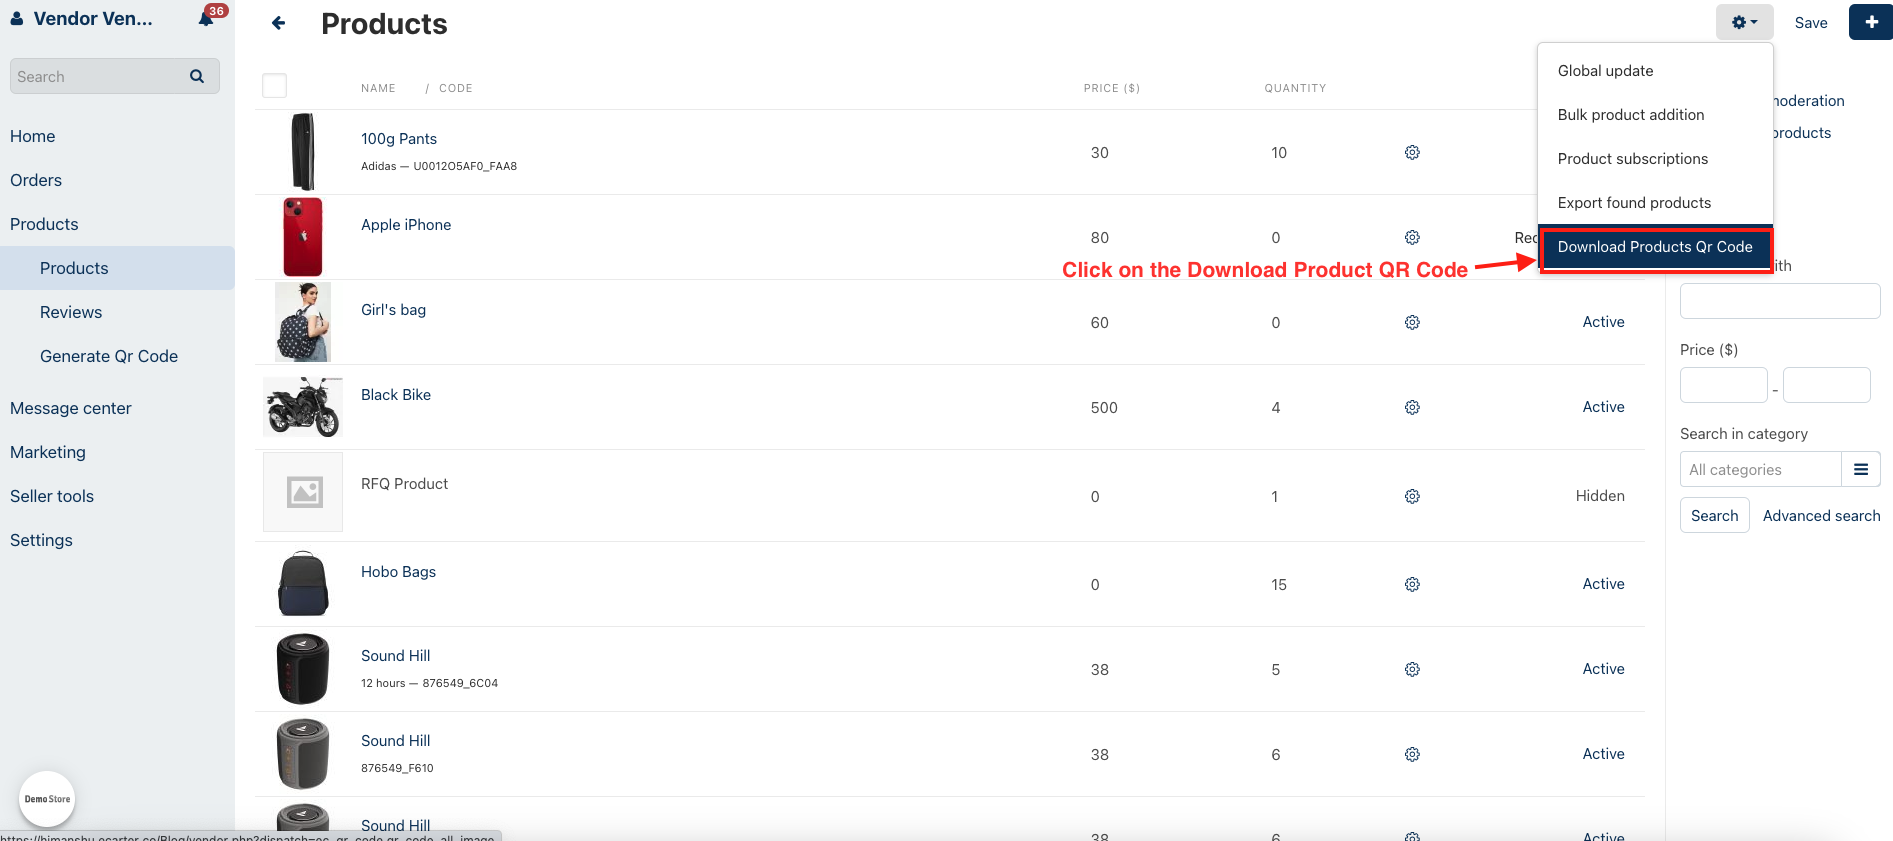Open the Hidden status dropdown for RFQ Product
This screenshot has width=1893, height=841.
pyautogui.click(x=1600, y=496)
